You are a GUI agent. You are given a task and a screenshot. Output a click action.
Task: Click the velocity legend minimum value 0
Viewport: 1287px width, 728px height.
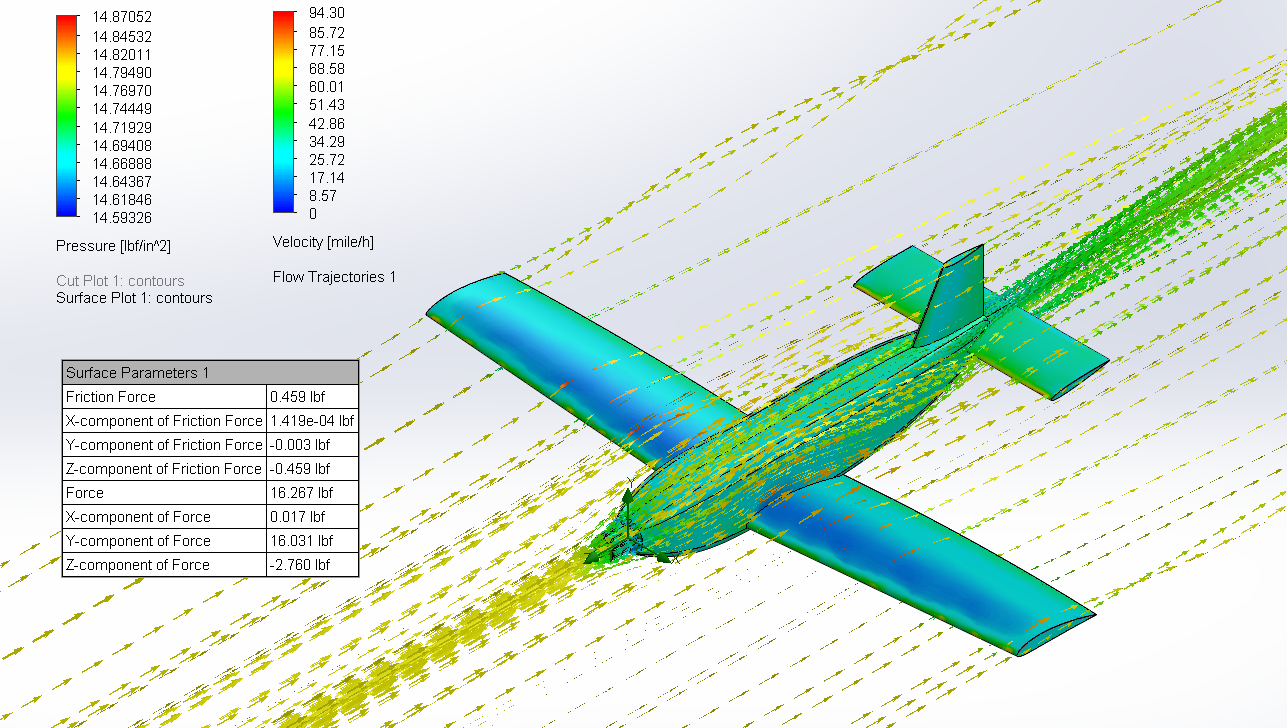(x=313, y=214)
